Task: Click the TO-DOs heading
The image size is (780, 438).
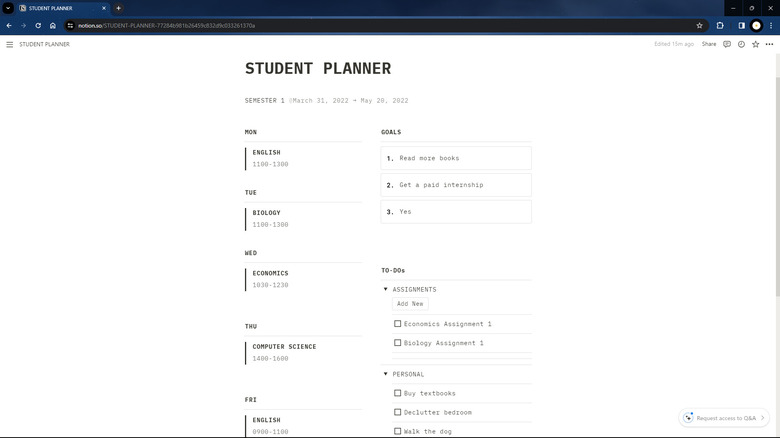Action: pyautogui.click(x=393, y=270)
